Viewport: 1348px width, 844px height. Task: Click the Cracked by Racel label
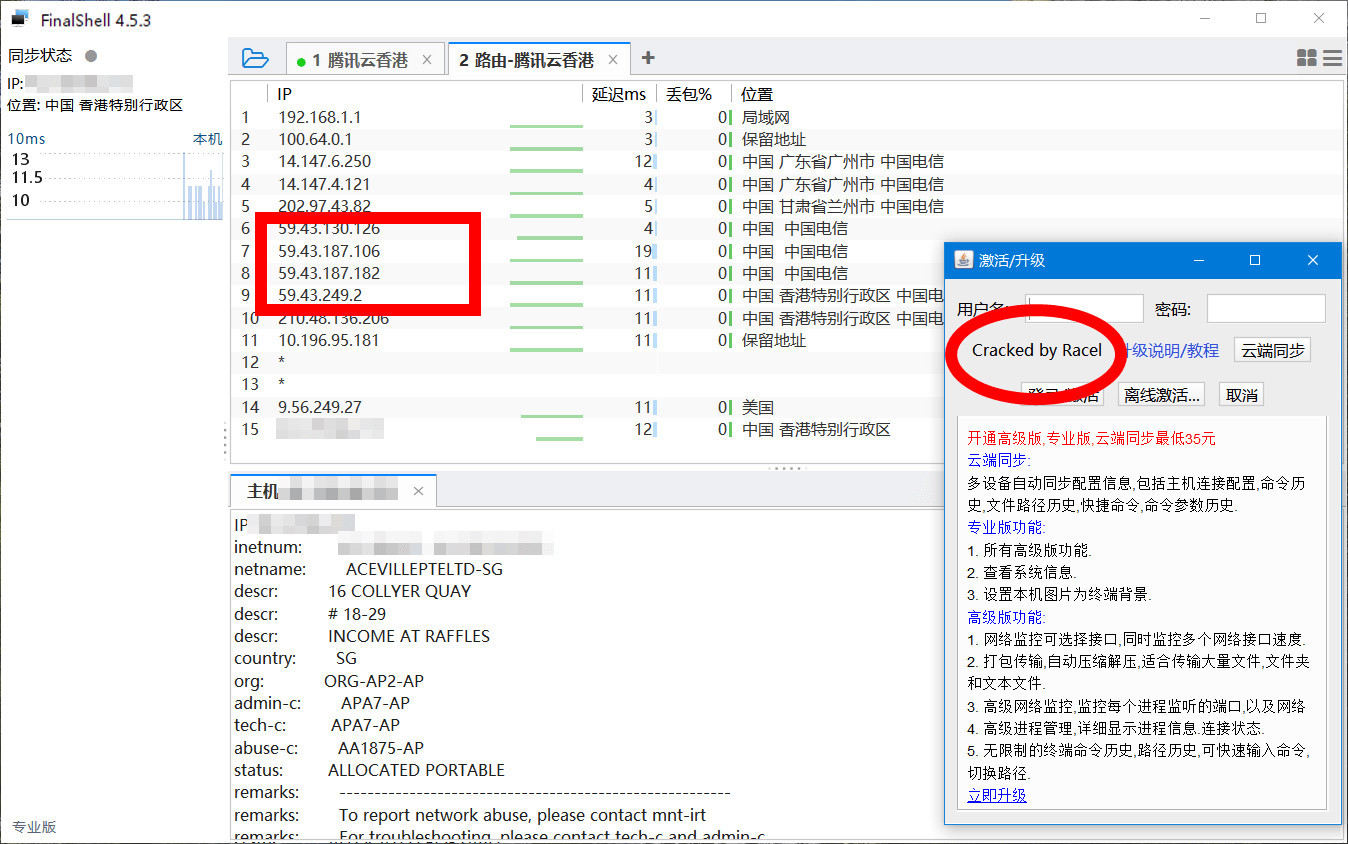click(1037, 350)
